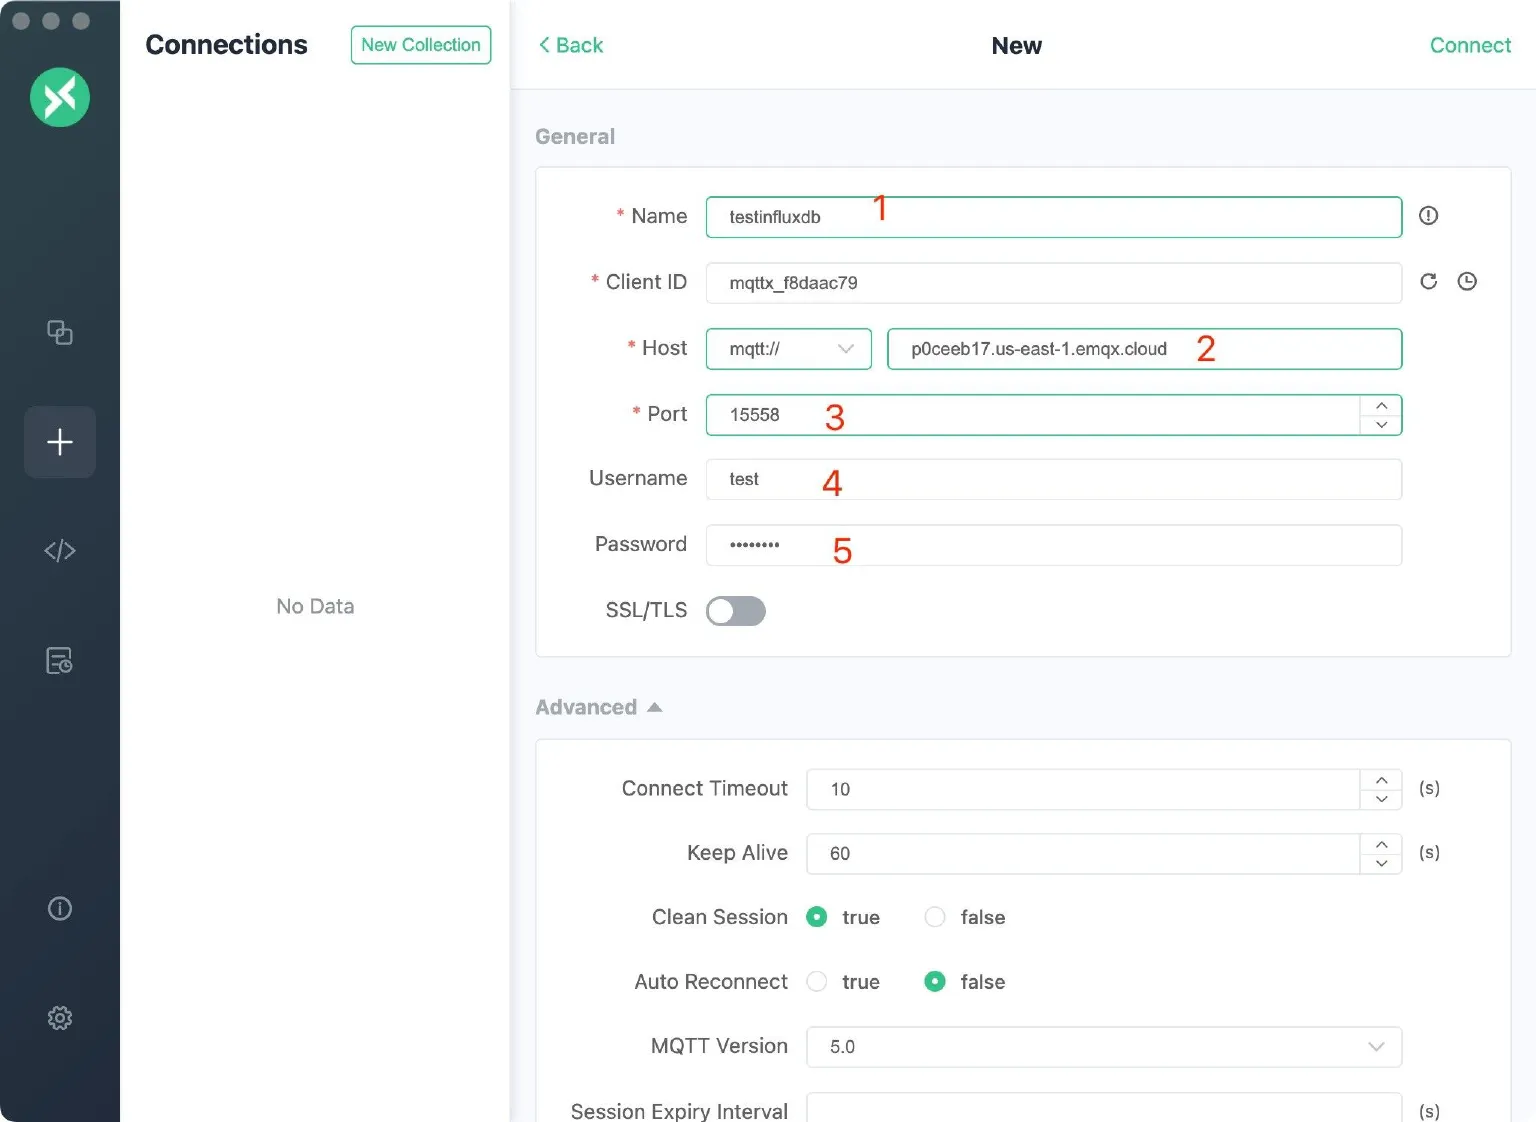
Task: Click the MQTTX logo icon
Action: click(60, 97)
